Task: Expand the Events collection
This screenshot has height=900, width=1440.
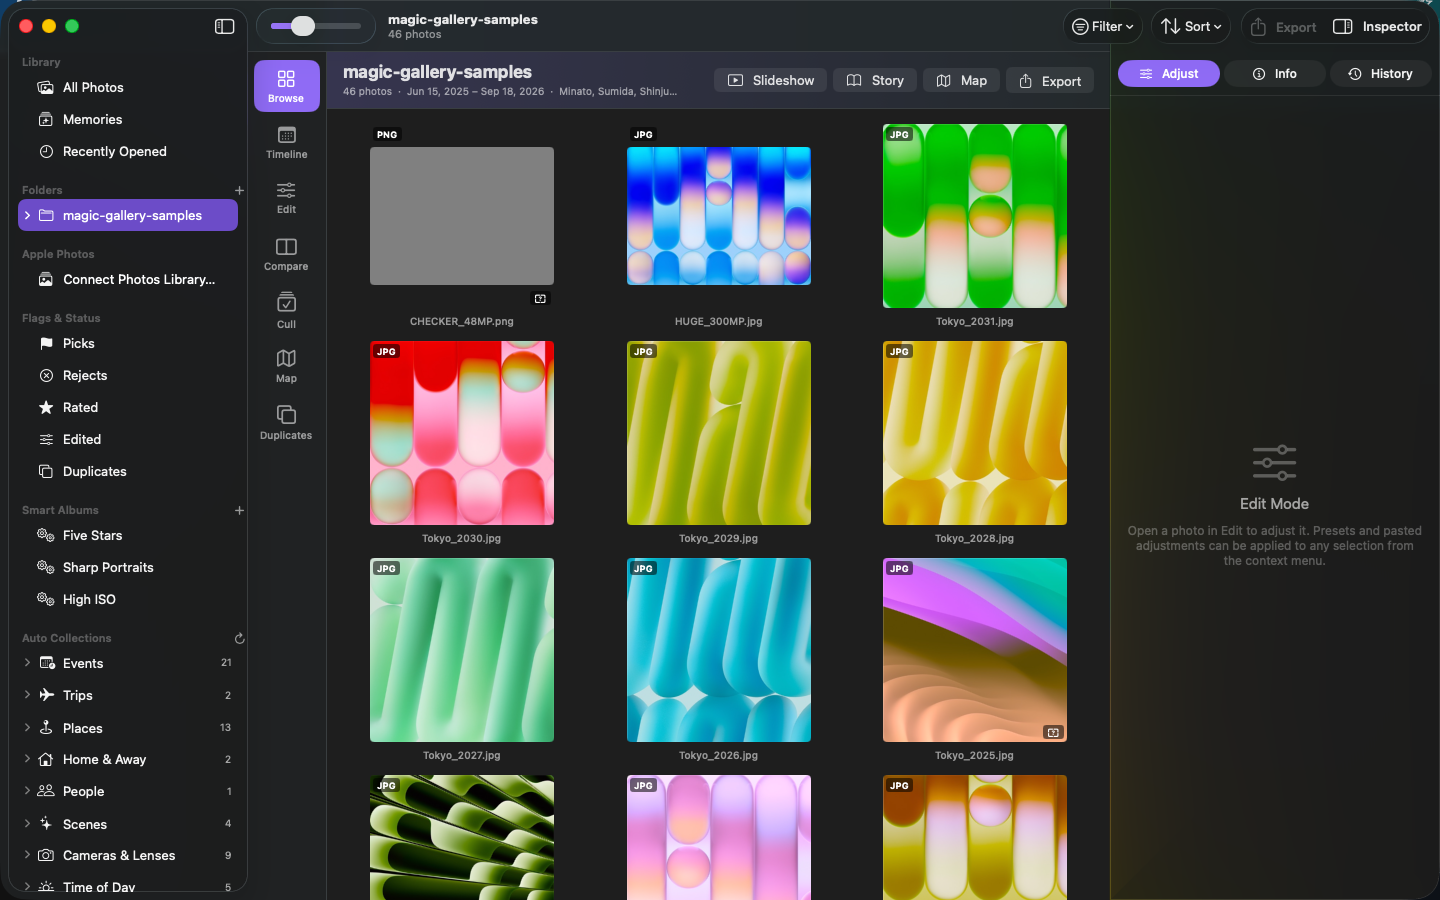Action: point(27,663)
